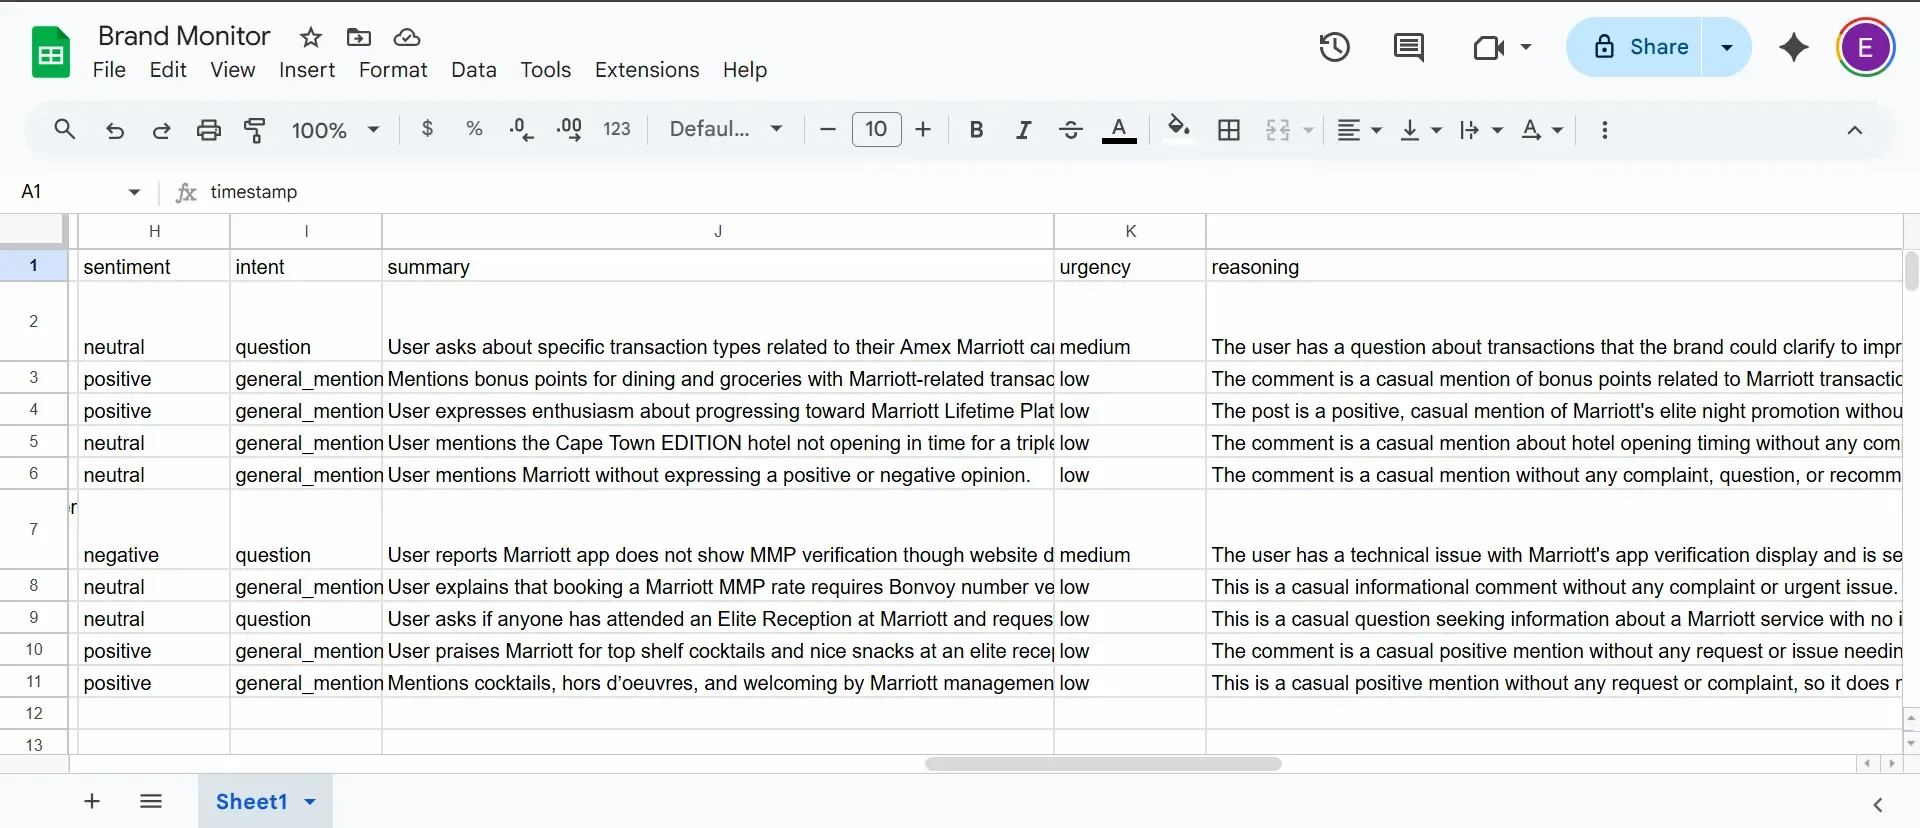This screenshot has height=828, width=1920.
Task: Select column J header
Action: pyautogui.click(x=718, y=231)
